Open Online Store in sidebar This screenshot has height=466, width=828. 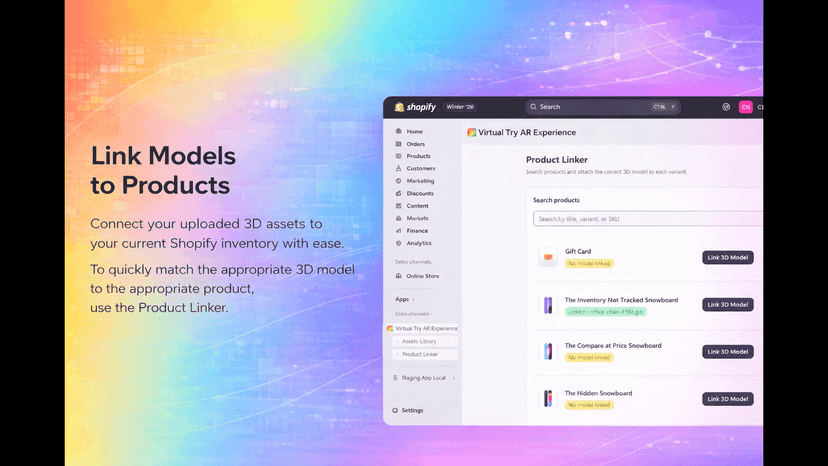pyautogui.click(x=422, y=276)
